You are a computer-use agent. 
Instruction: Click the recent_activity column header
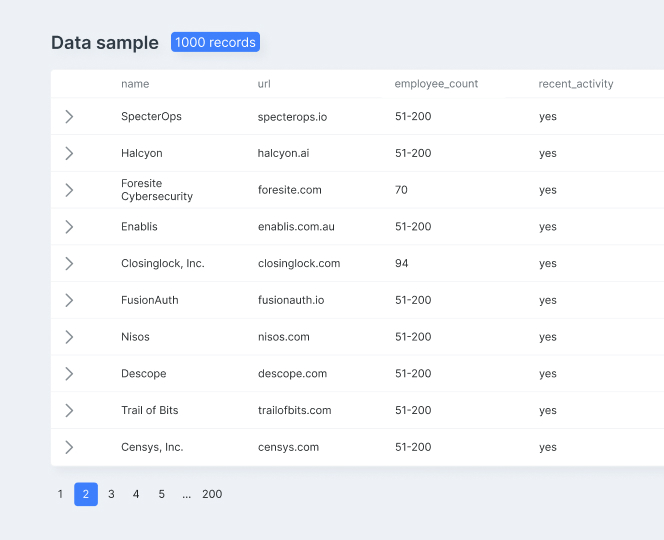coord(575,84)
